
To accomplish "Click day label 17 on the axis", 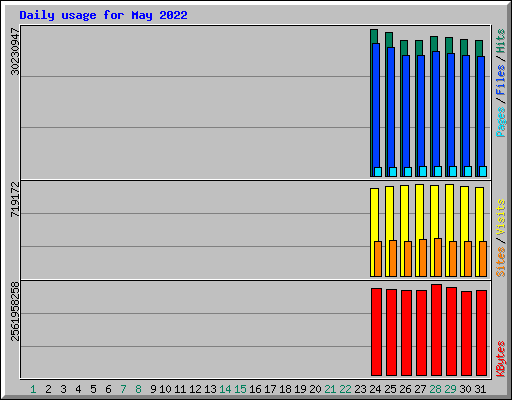I will [x=270, y=389].
